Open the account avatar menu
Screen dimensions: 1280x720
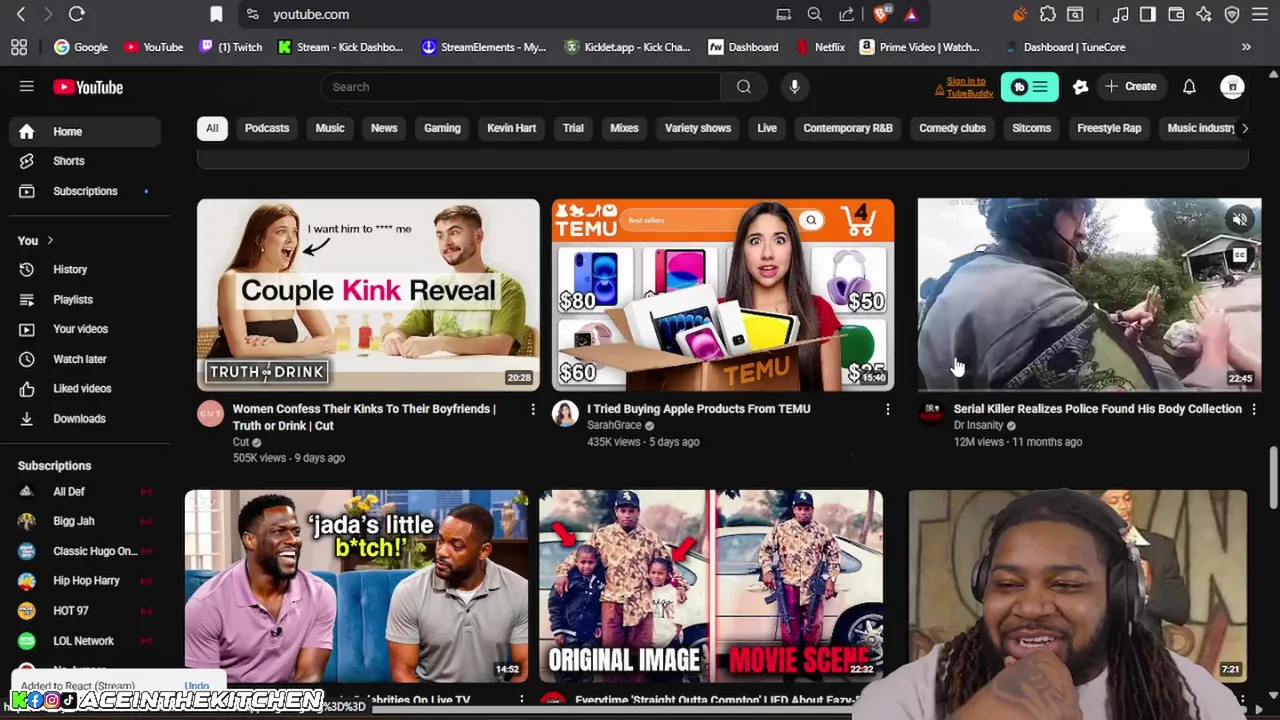[1232, 87]
